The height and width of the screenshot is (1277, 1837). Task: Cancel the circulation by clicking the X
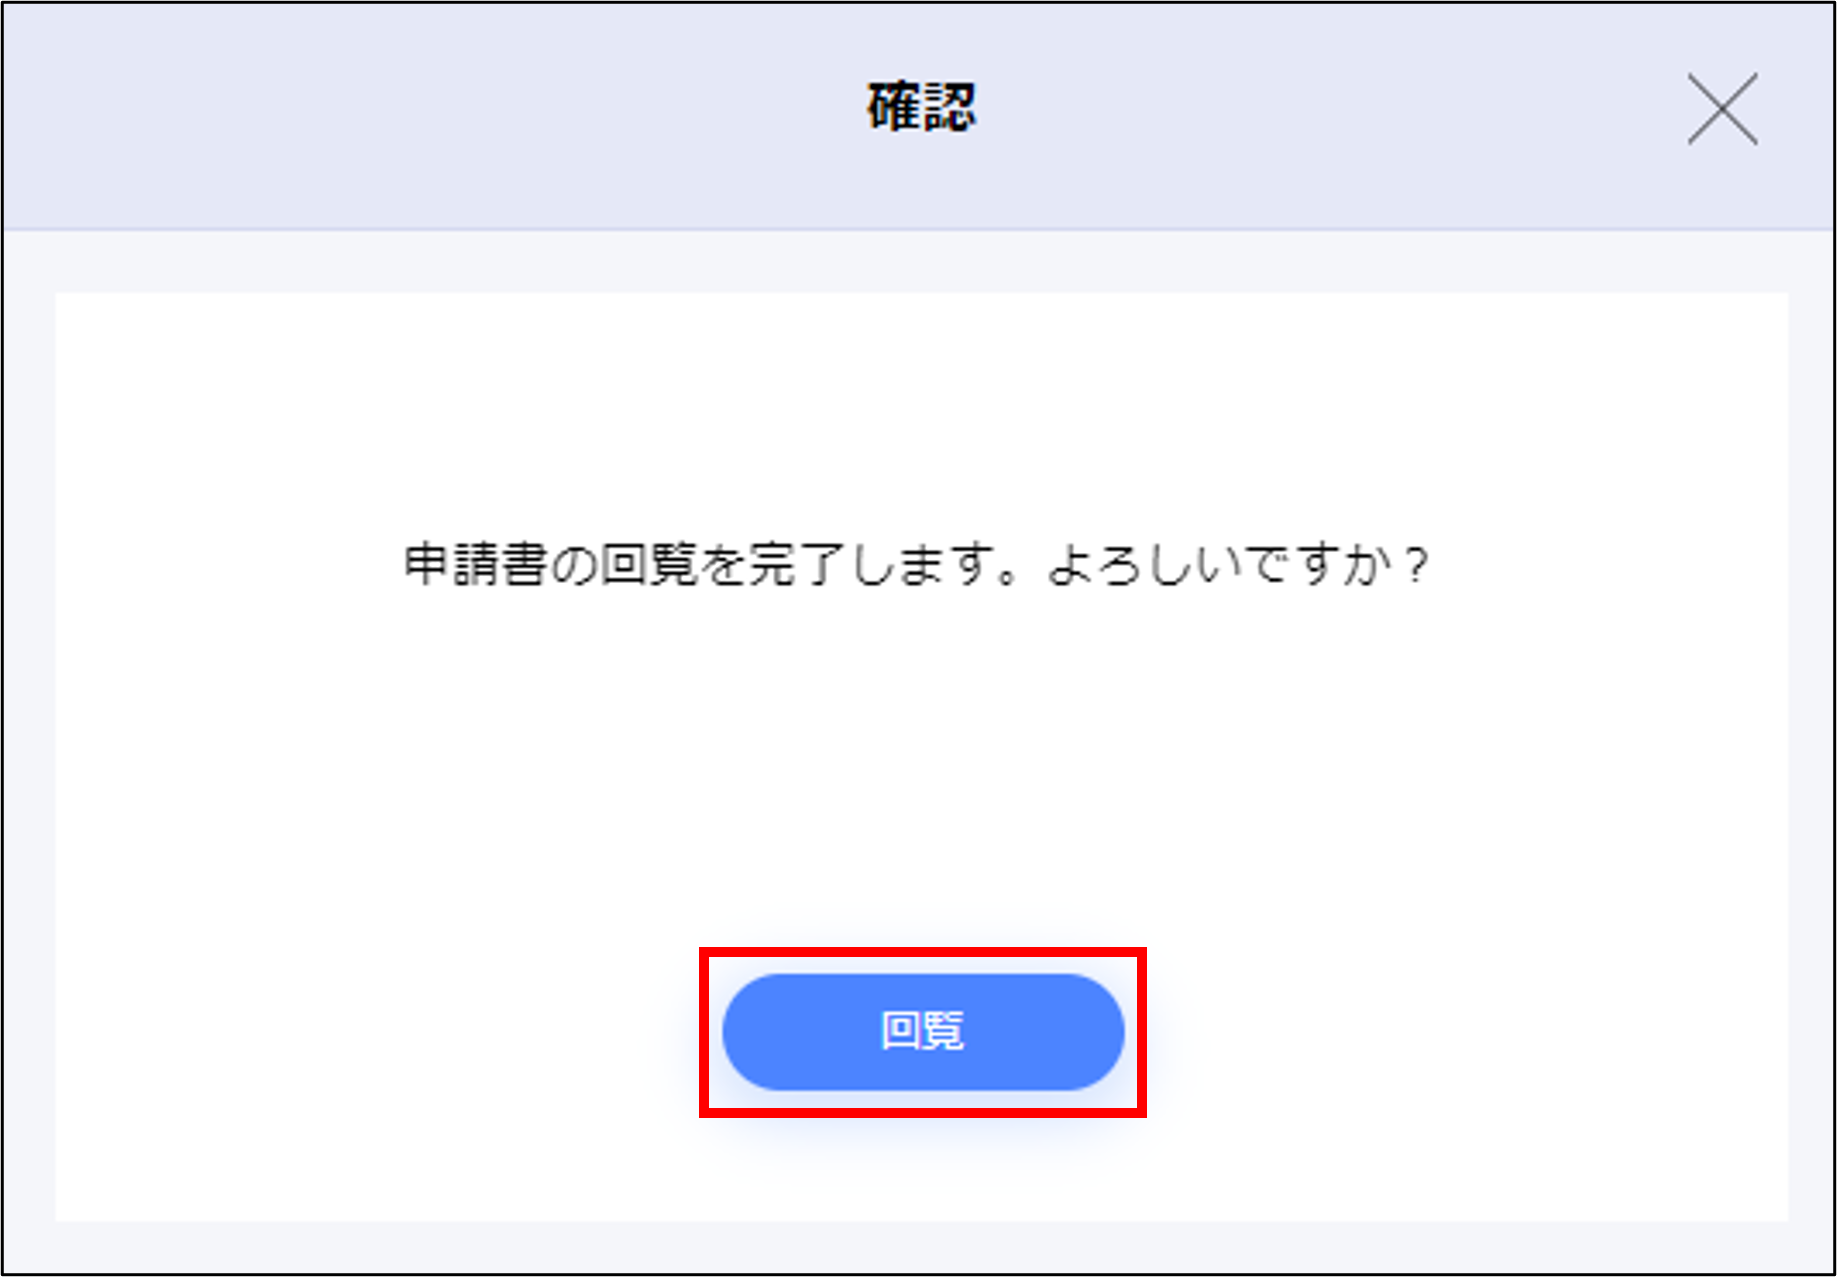[1722, 109]
